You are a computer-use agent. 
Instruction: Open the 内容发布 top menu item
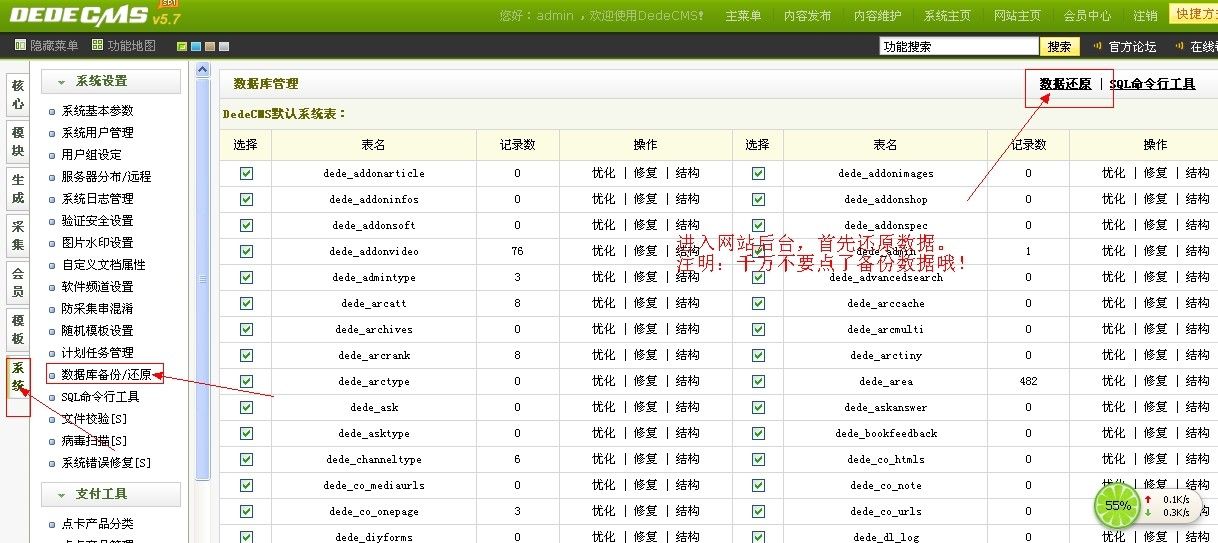click(x=807, y=16)
